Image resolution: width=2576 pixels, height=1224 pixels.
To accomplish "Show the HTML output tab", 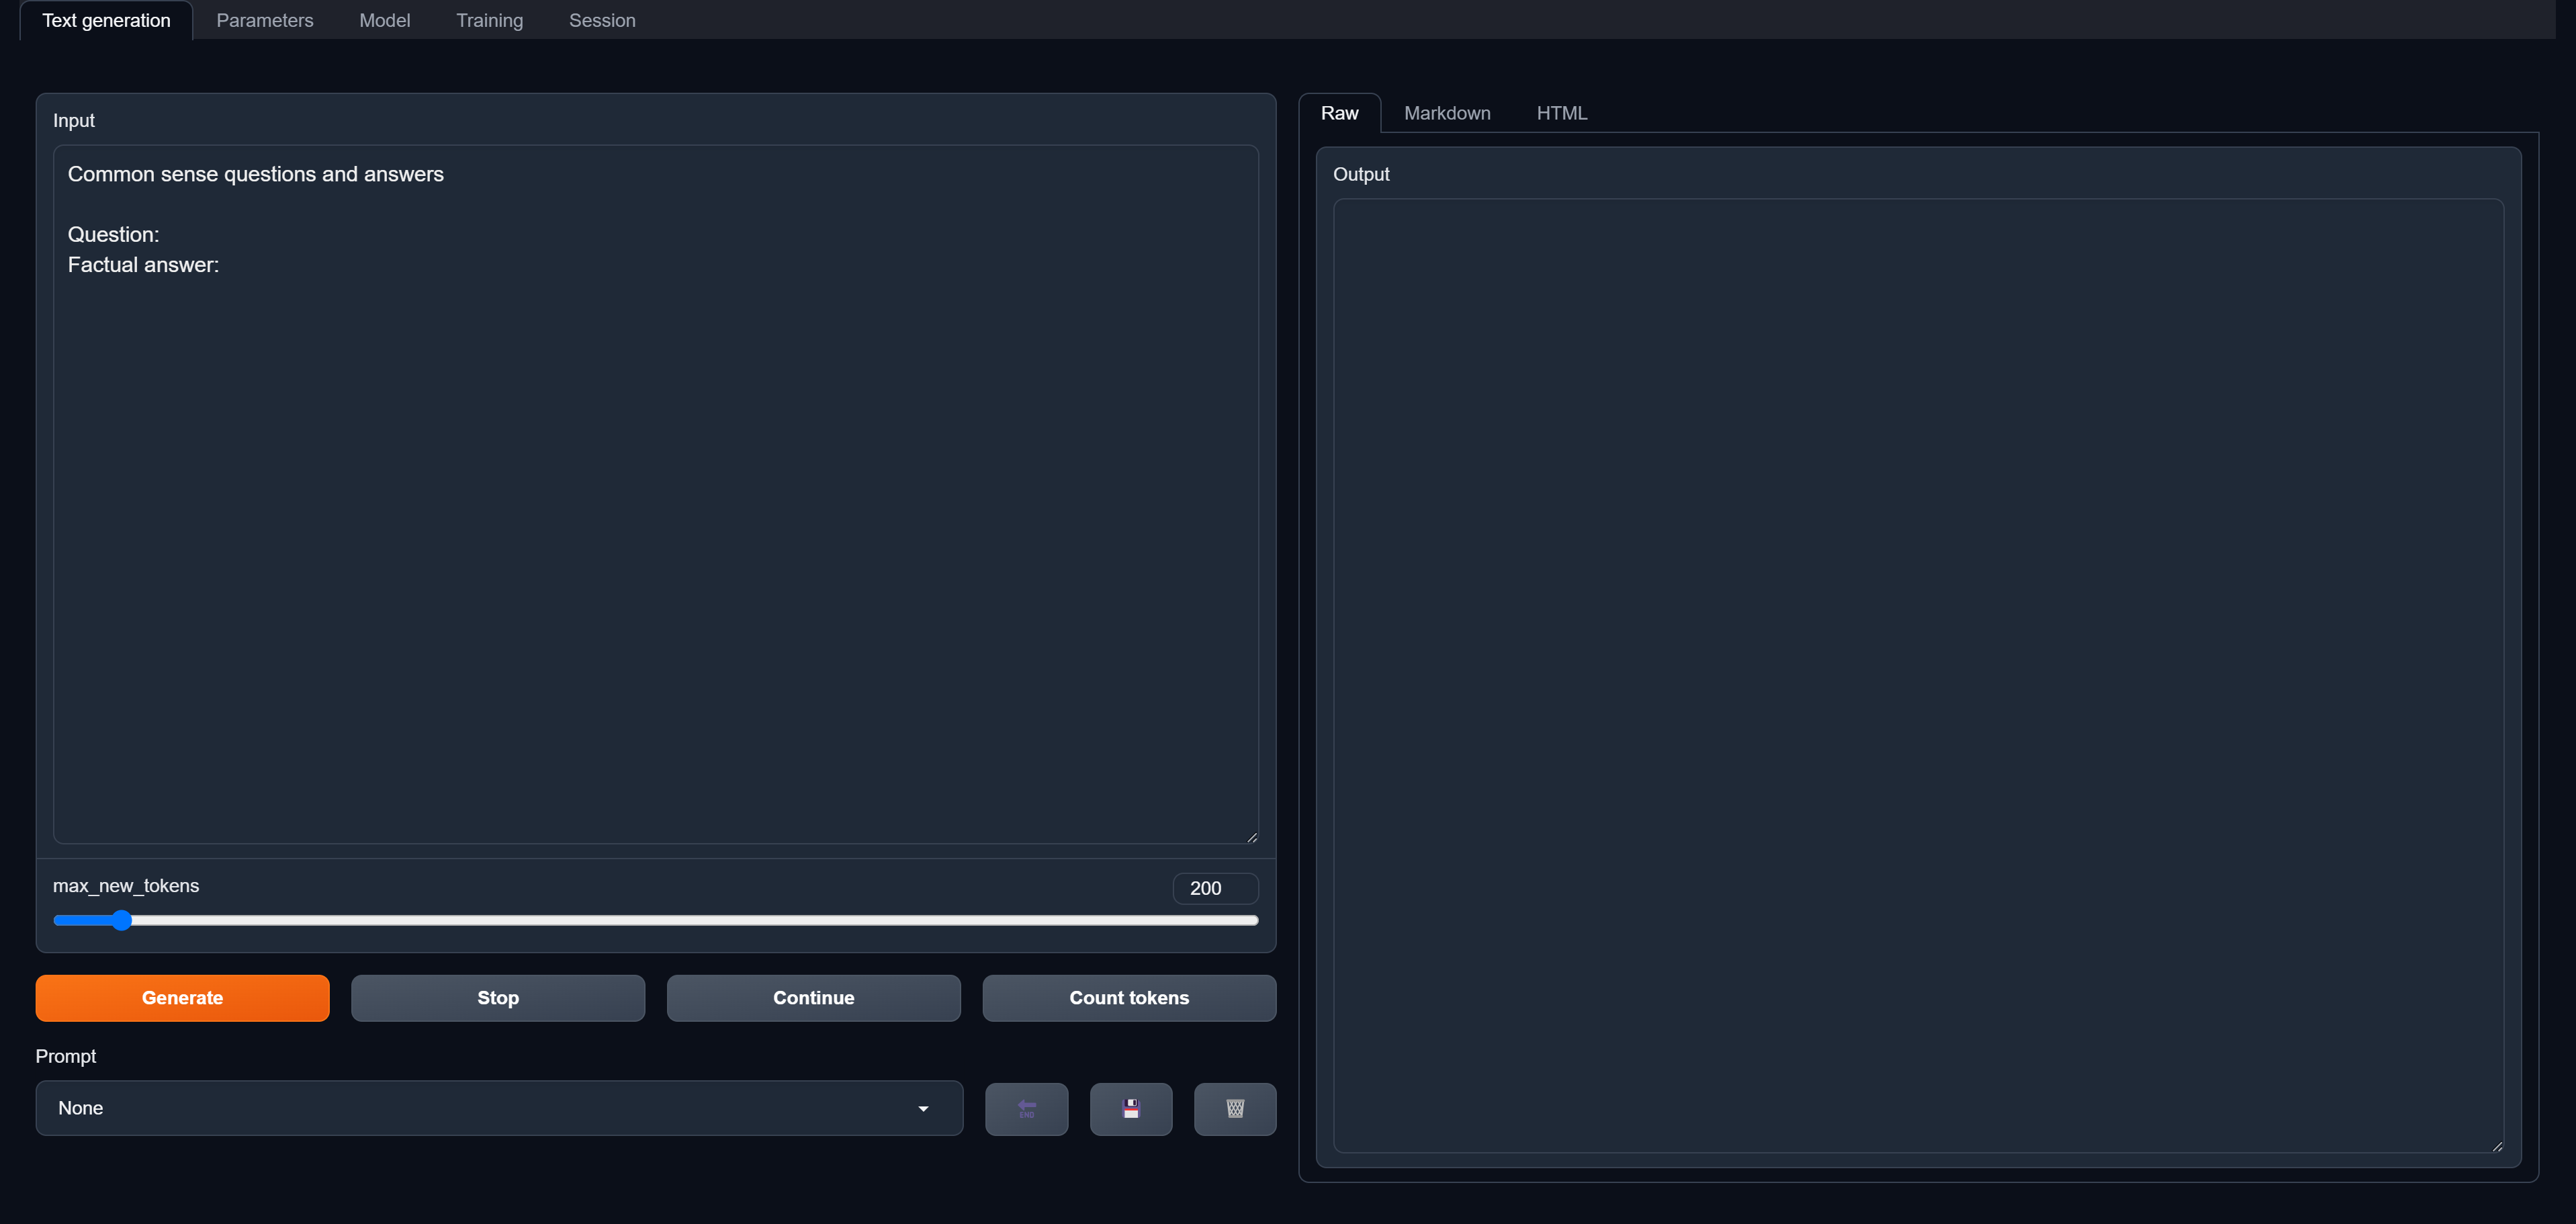I will click(1561, 113).
